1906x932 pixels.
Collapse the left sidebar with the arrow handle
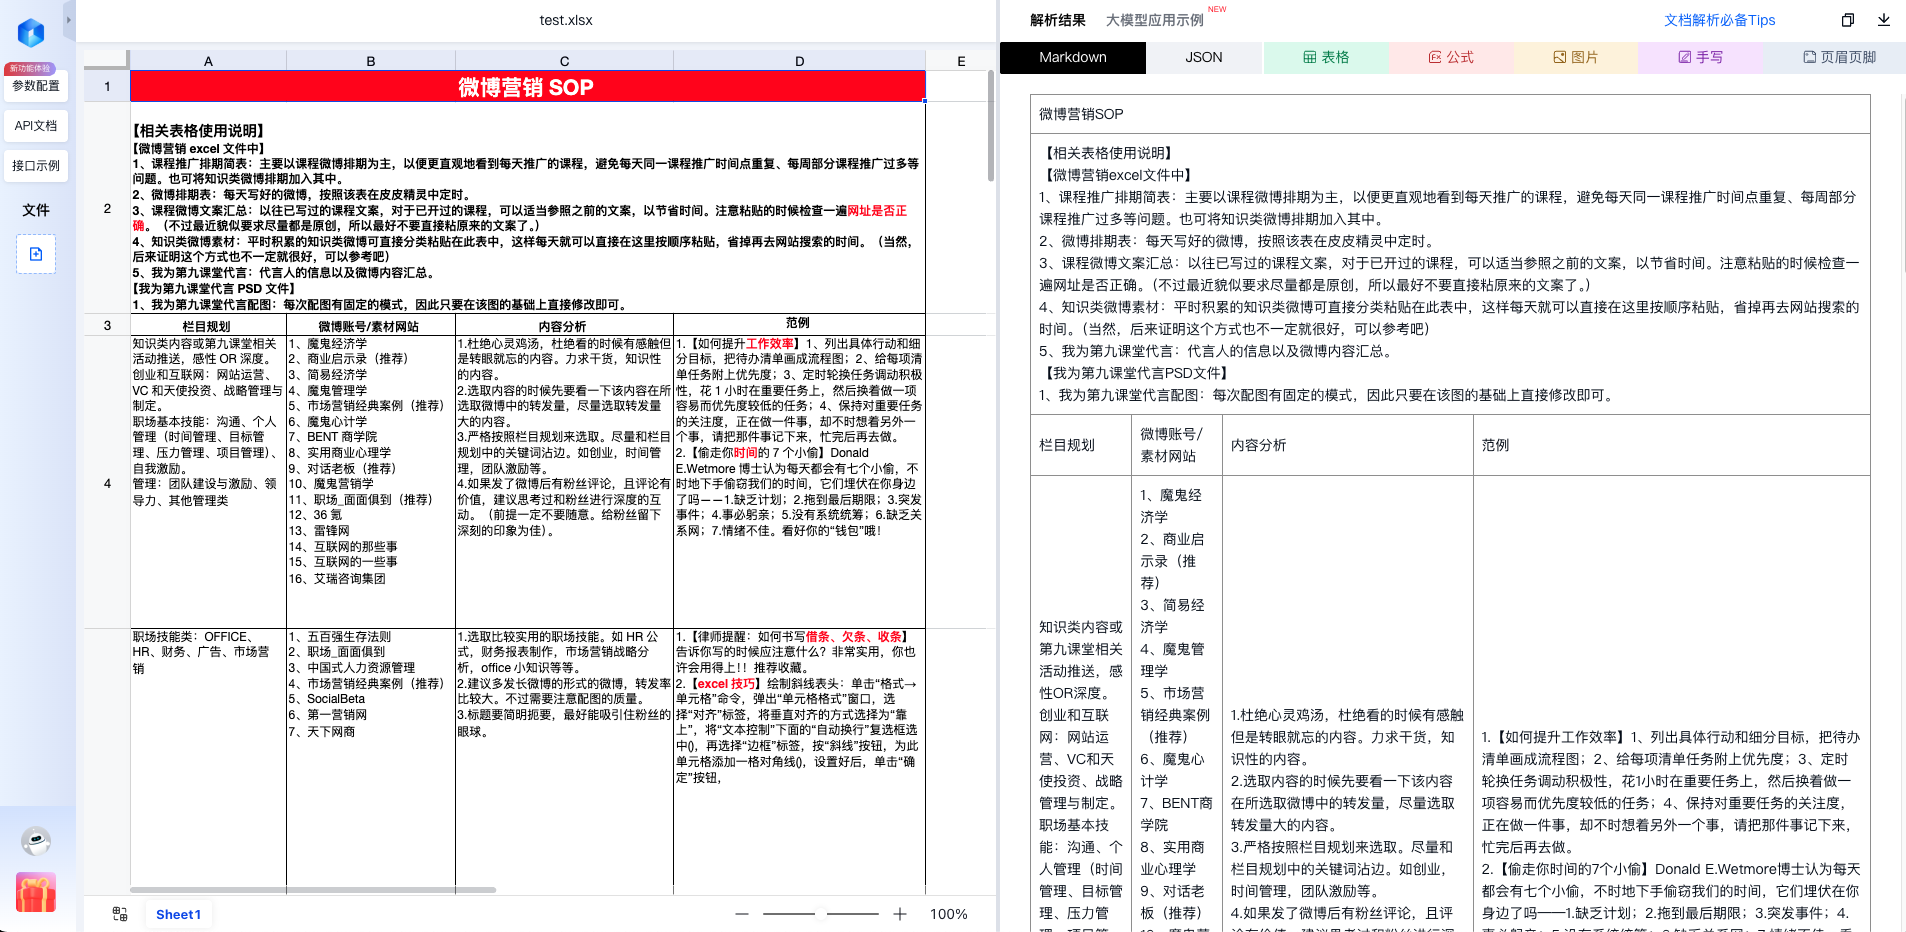[69, 20]
